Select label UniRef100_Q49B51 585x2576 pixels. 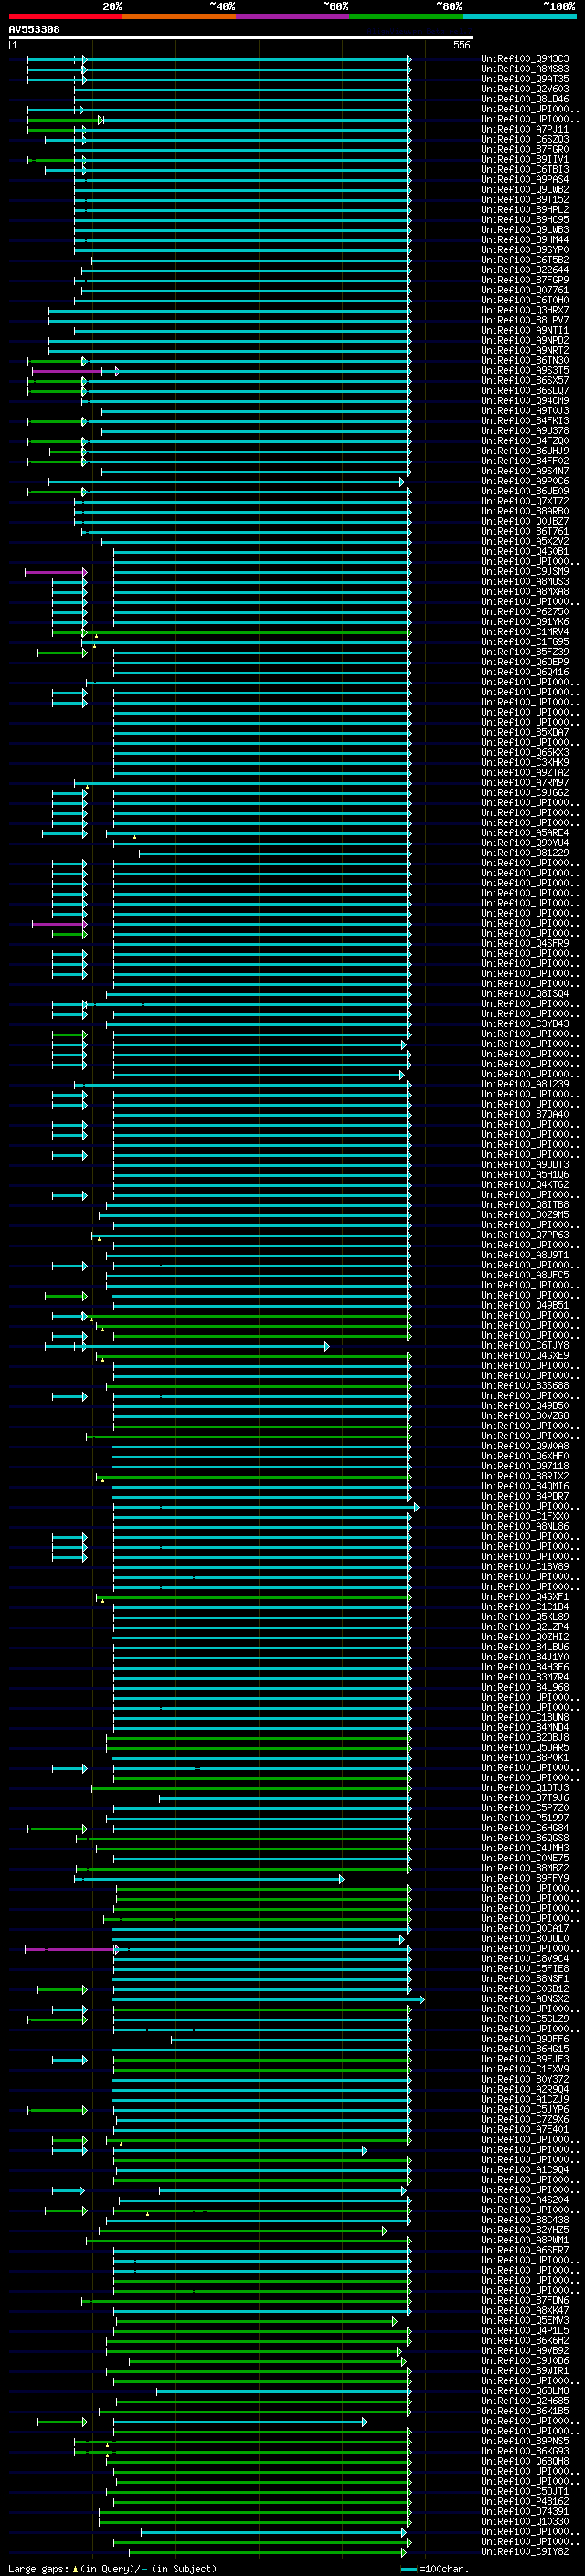click(x=525, y=1305)
